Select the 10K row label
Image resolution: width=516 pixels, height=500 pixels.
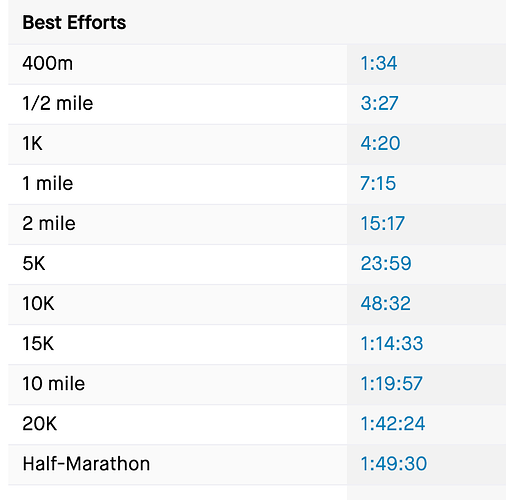38,303
